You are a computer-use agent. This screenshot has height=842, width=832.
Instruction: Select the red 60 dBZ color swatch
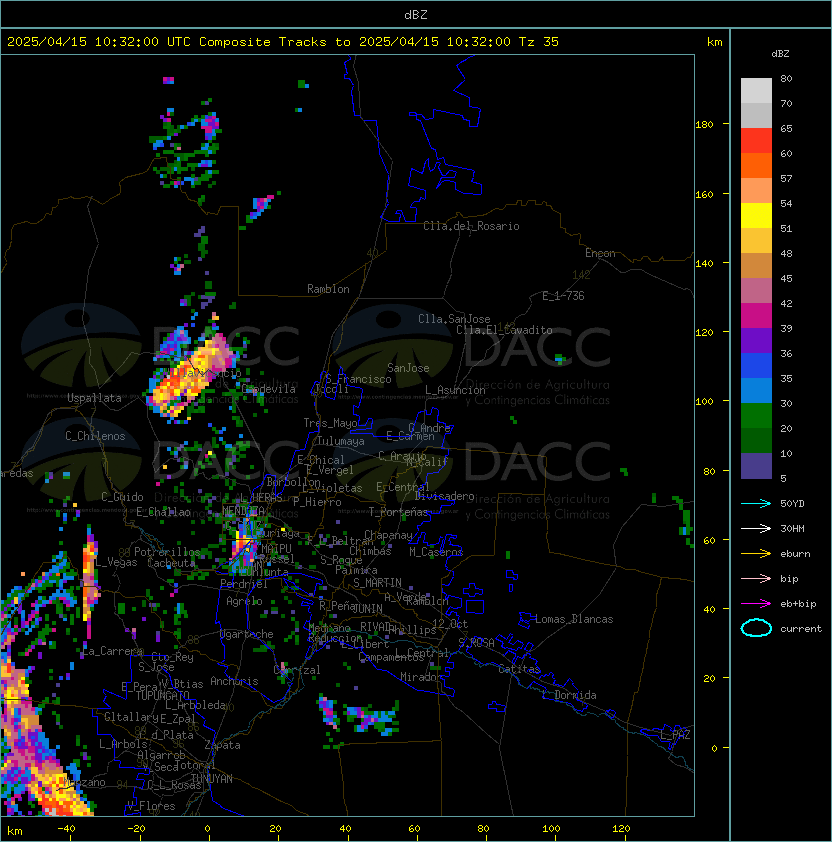[x=756, y=141]
